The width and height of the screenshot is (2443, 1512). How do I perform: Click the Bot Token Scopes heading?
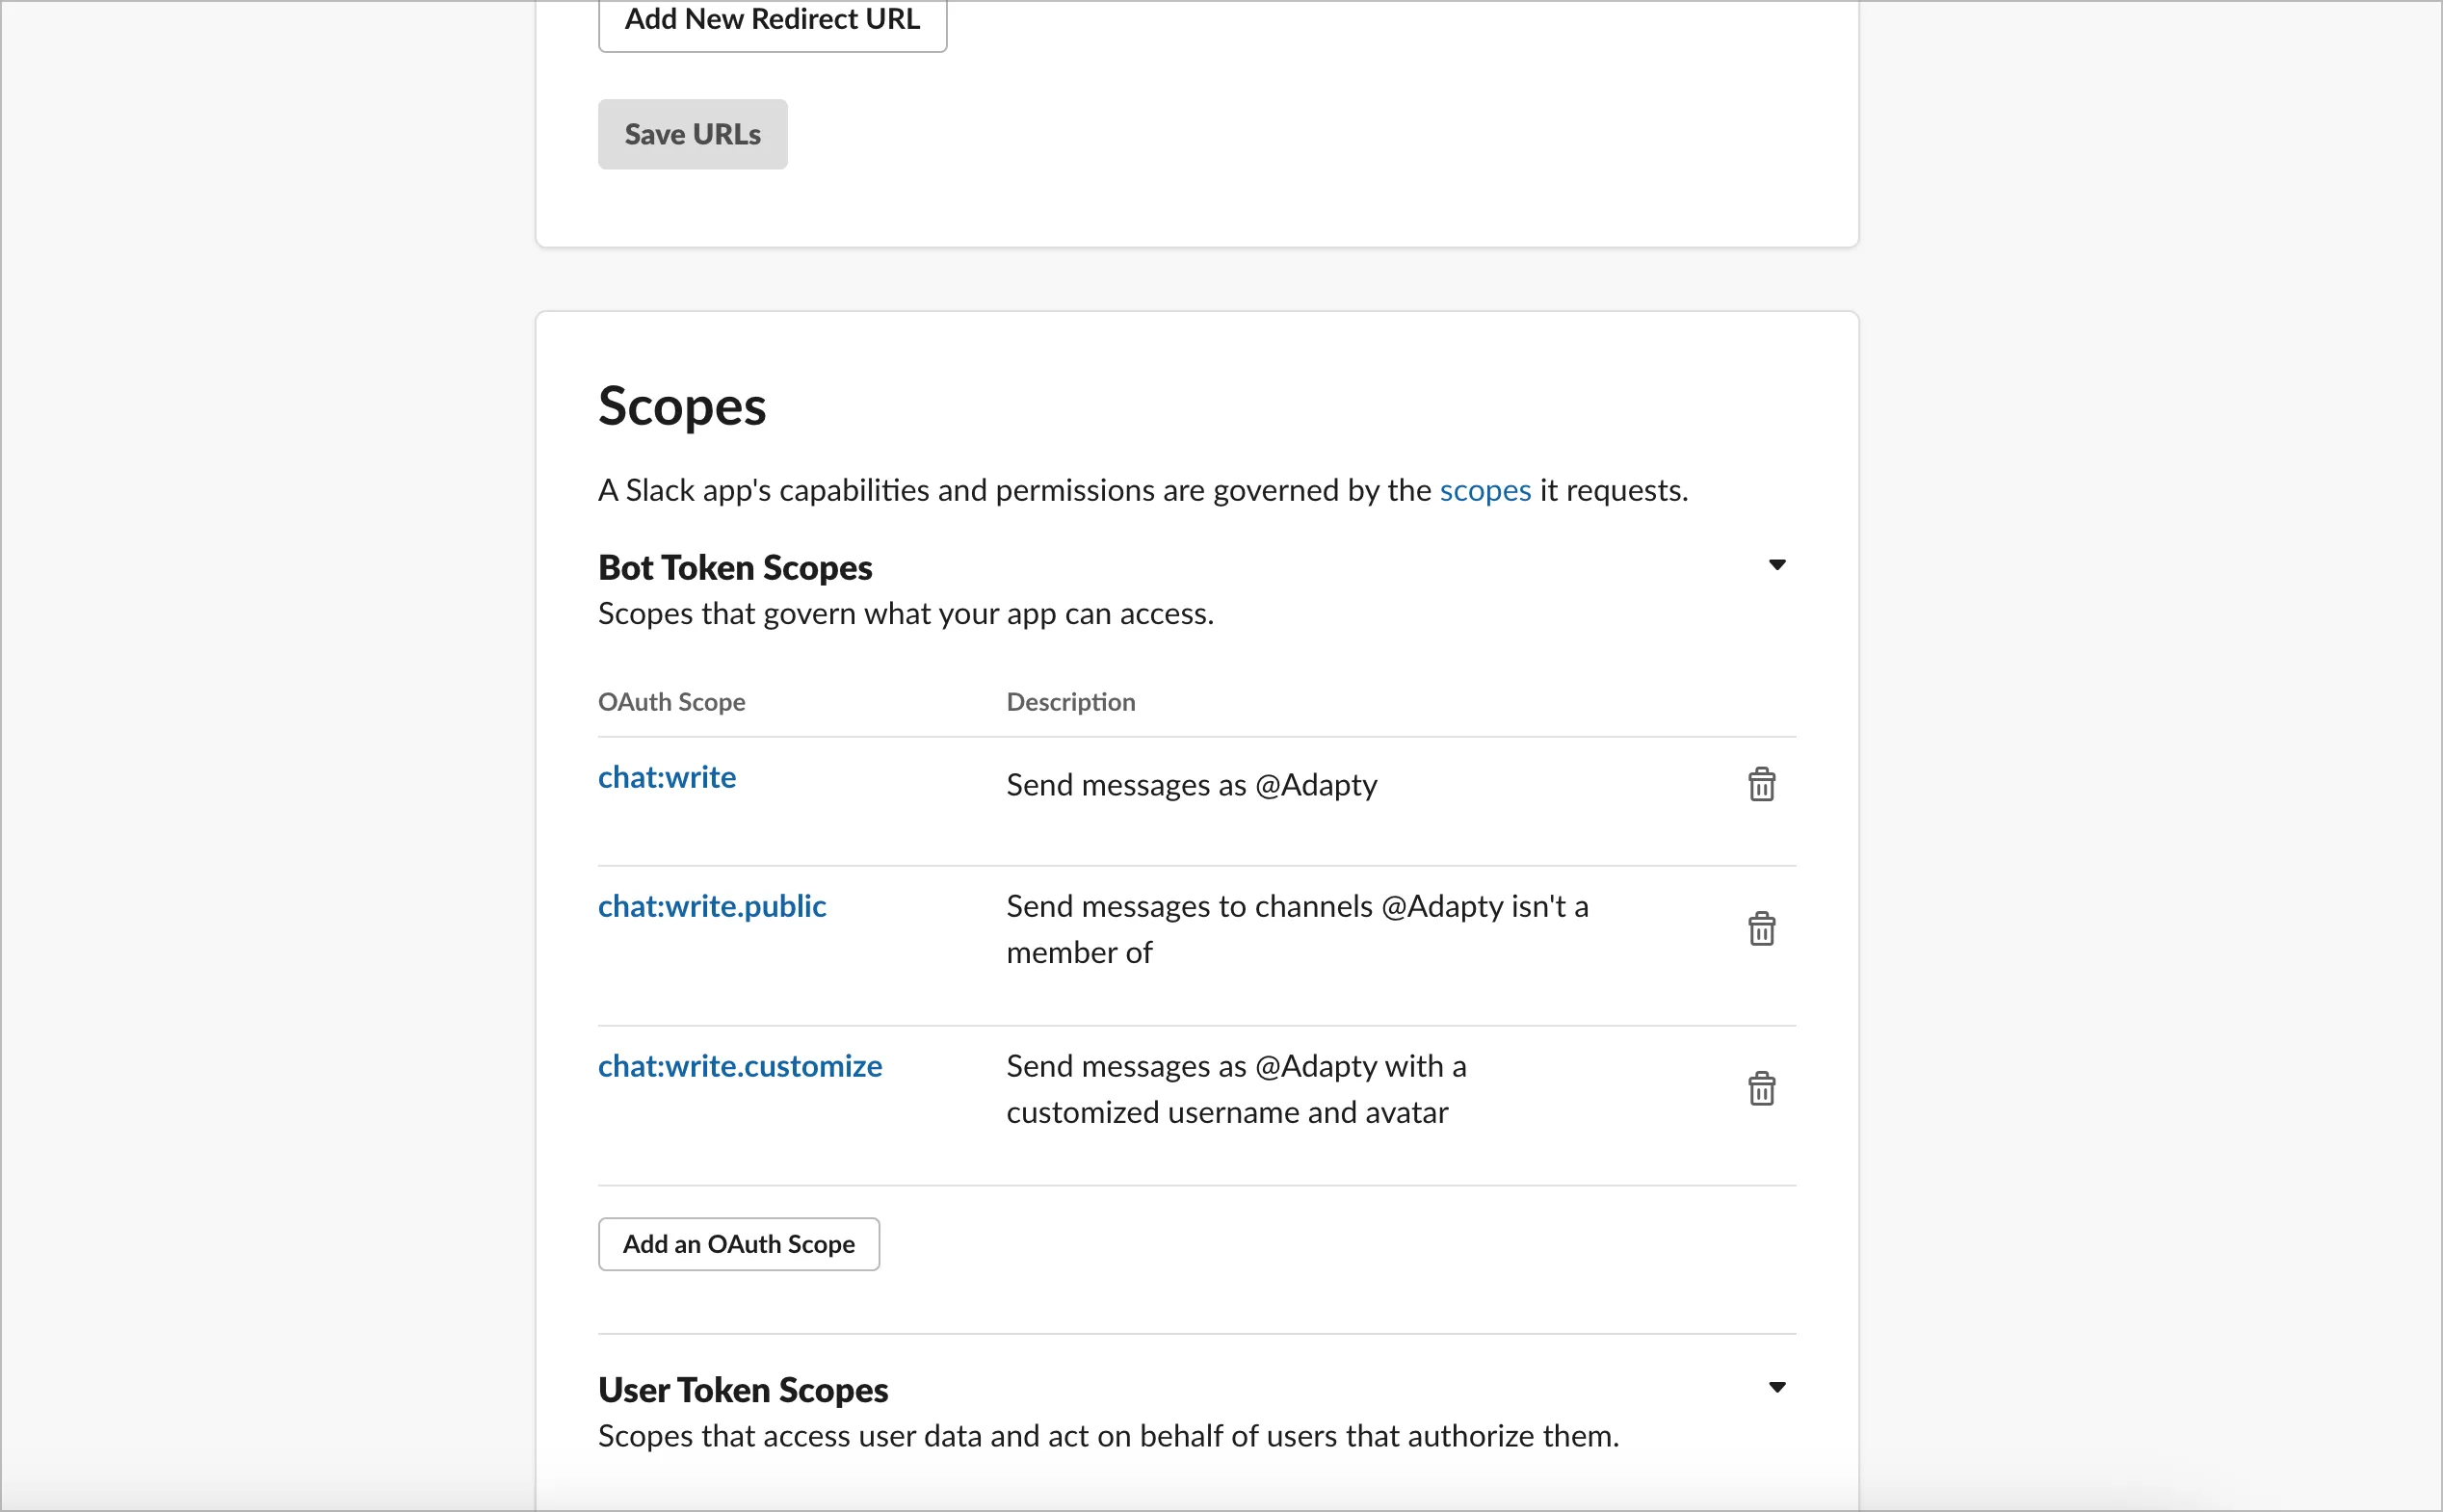[x=734, y=567]
